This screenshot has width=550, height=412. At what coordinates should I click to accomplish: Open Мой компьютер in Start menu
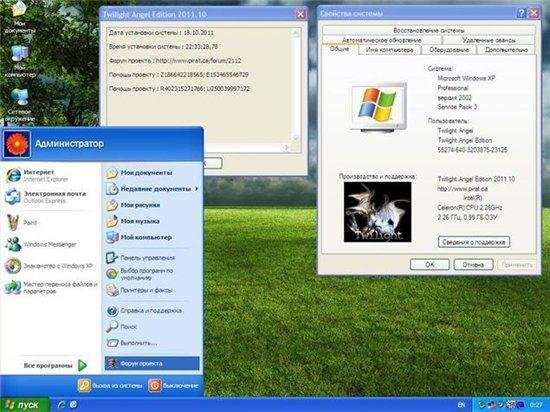click(140, 237)
